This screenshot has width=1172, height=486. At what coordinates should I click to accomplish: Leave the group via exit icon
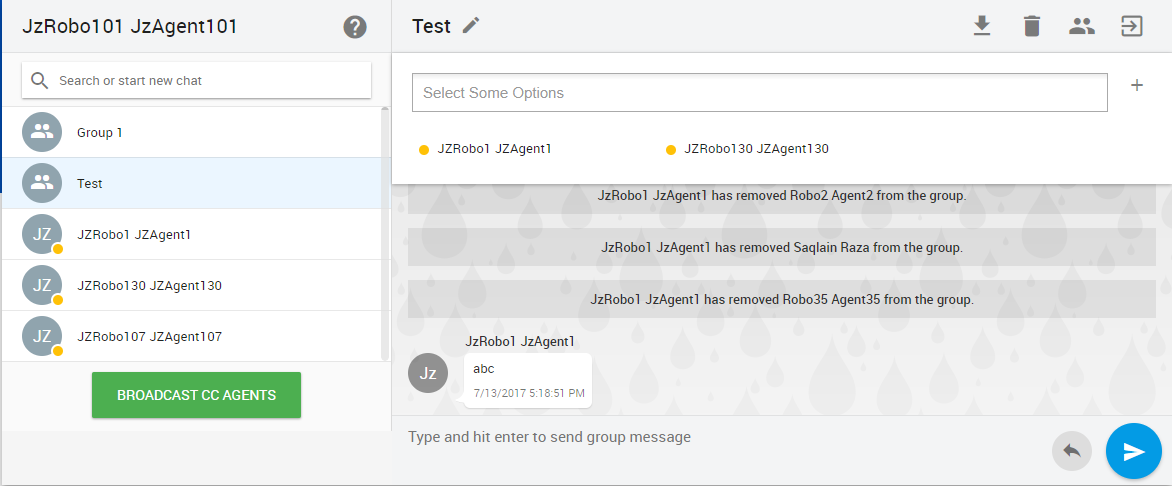pos(1132,26)
